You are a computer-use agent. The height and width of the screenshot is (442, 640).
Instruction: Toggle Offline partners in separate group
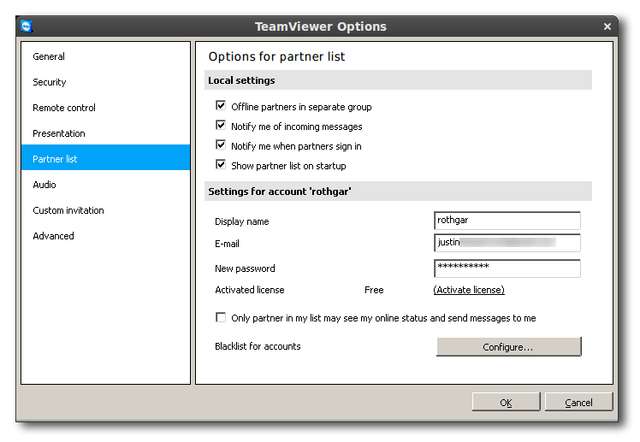click(221, 106)
